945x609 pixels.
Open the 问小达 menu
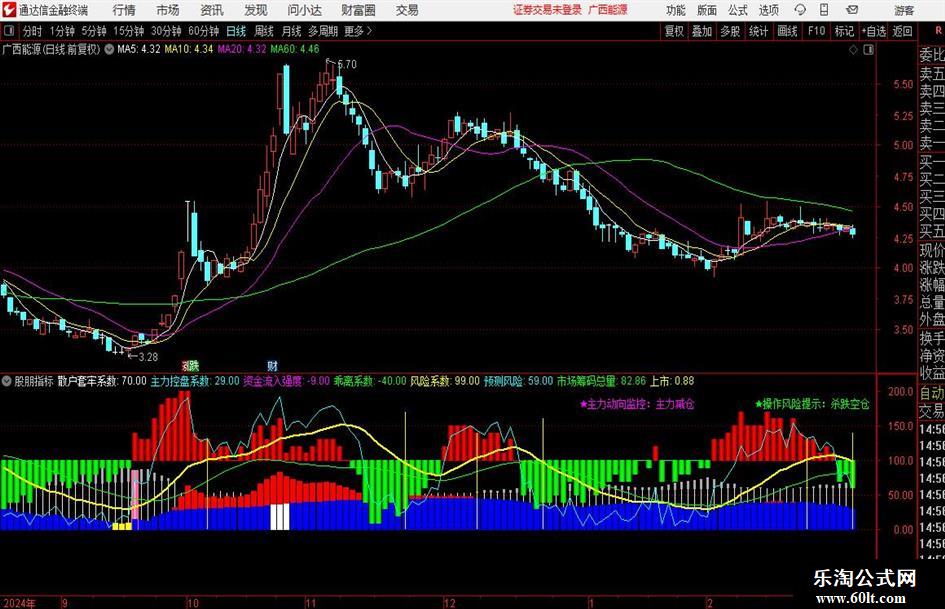pos(304,10)
